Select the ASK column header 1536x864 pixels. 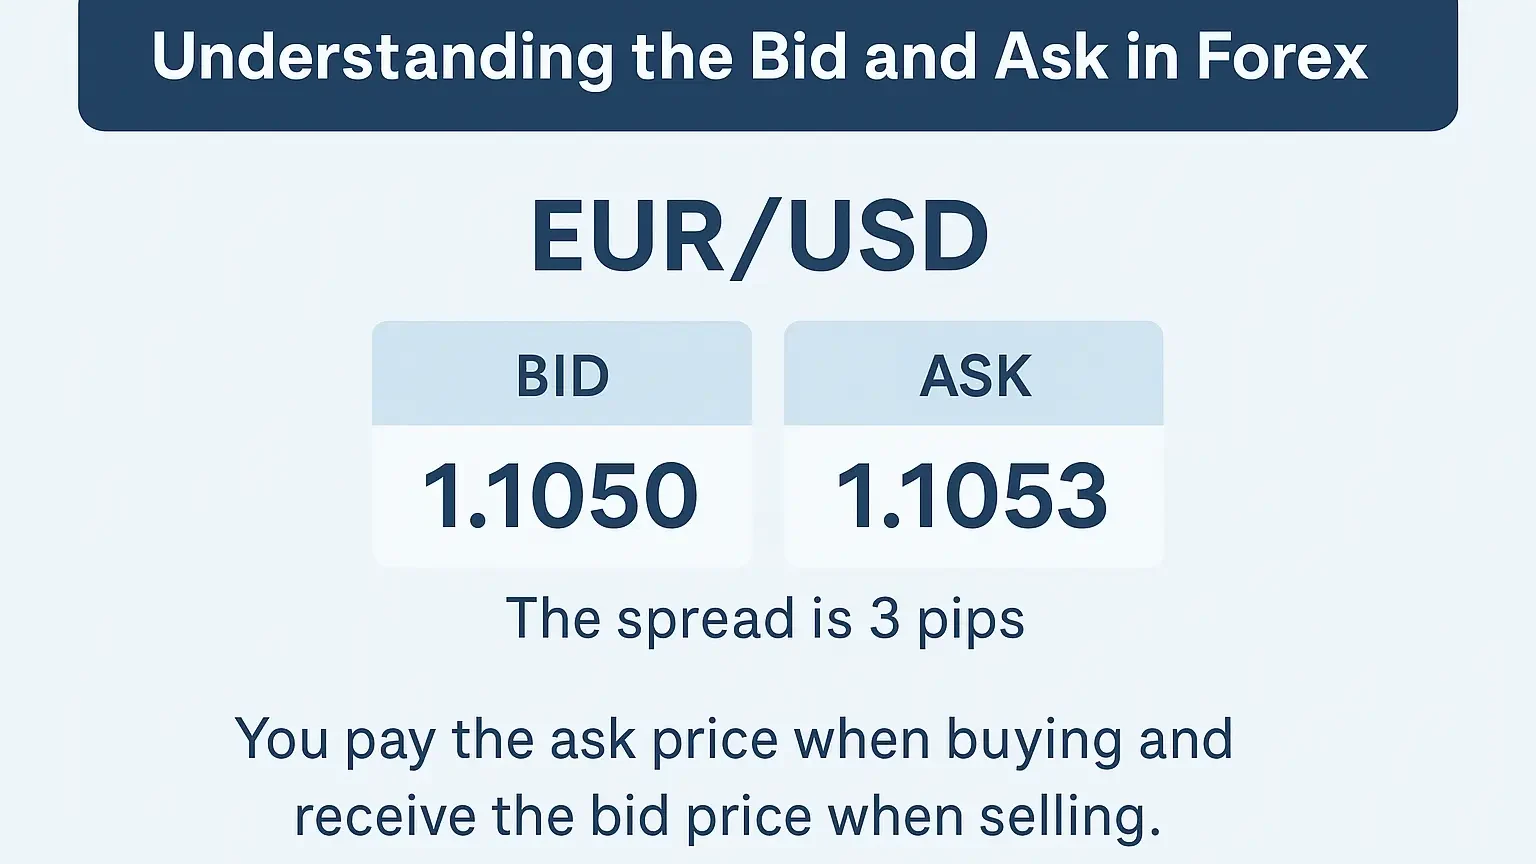click(x=974, y=376)
